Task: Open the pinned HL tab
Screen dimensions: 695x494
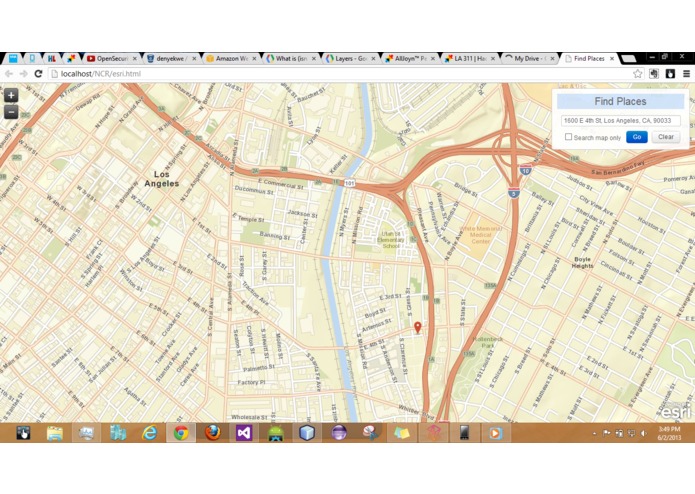Action: point(52,58)
